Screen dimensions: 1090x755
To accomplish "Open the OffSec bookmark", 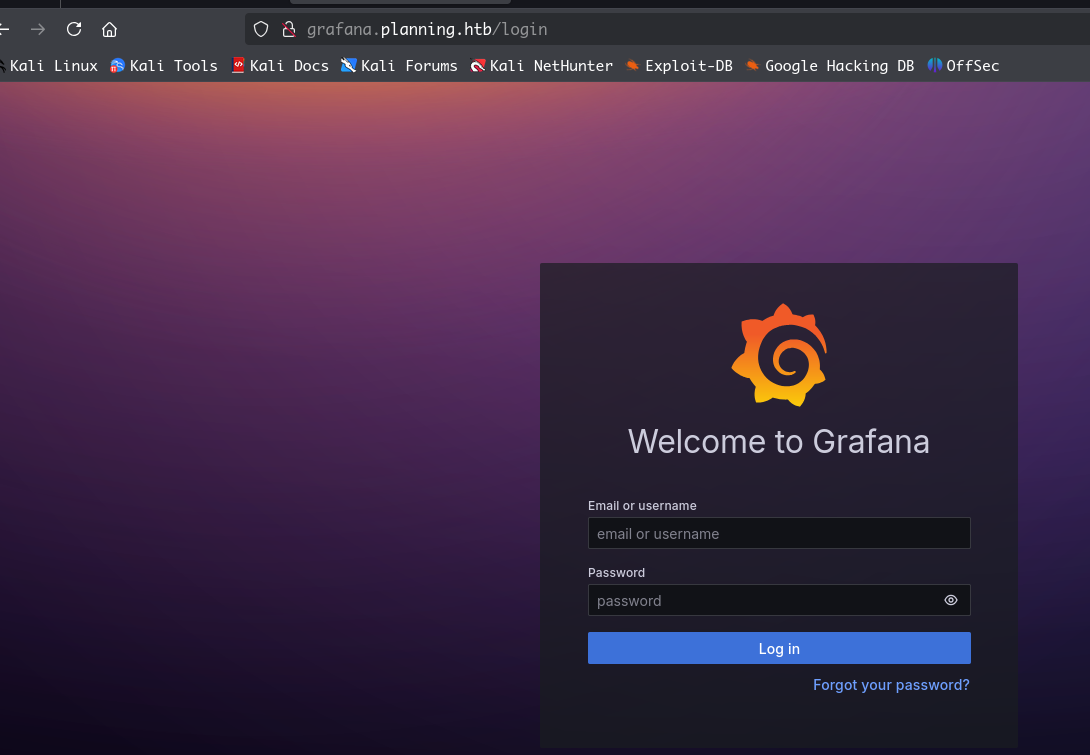I will tap(963, 66).
